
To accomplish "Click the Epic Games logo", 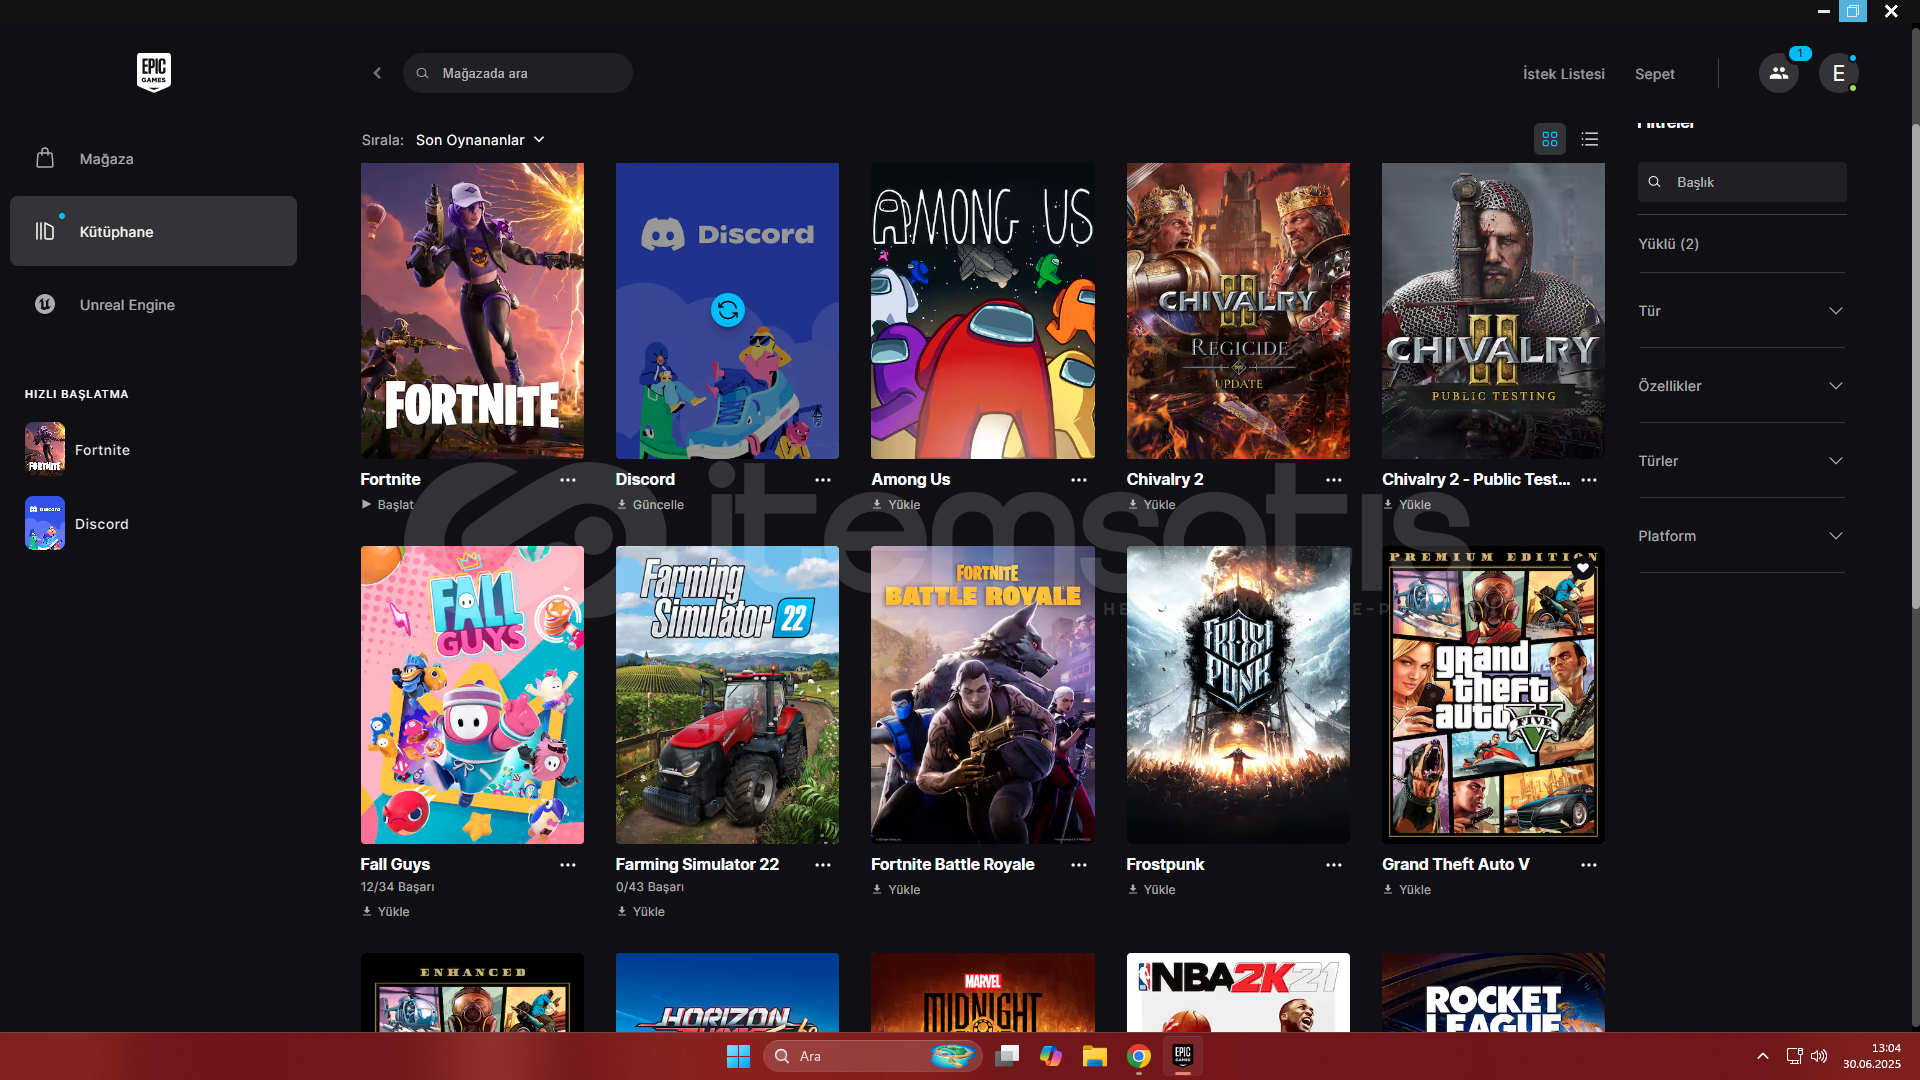I will [153, 72].
